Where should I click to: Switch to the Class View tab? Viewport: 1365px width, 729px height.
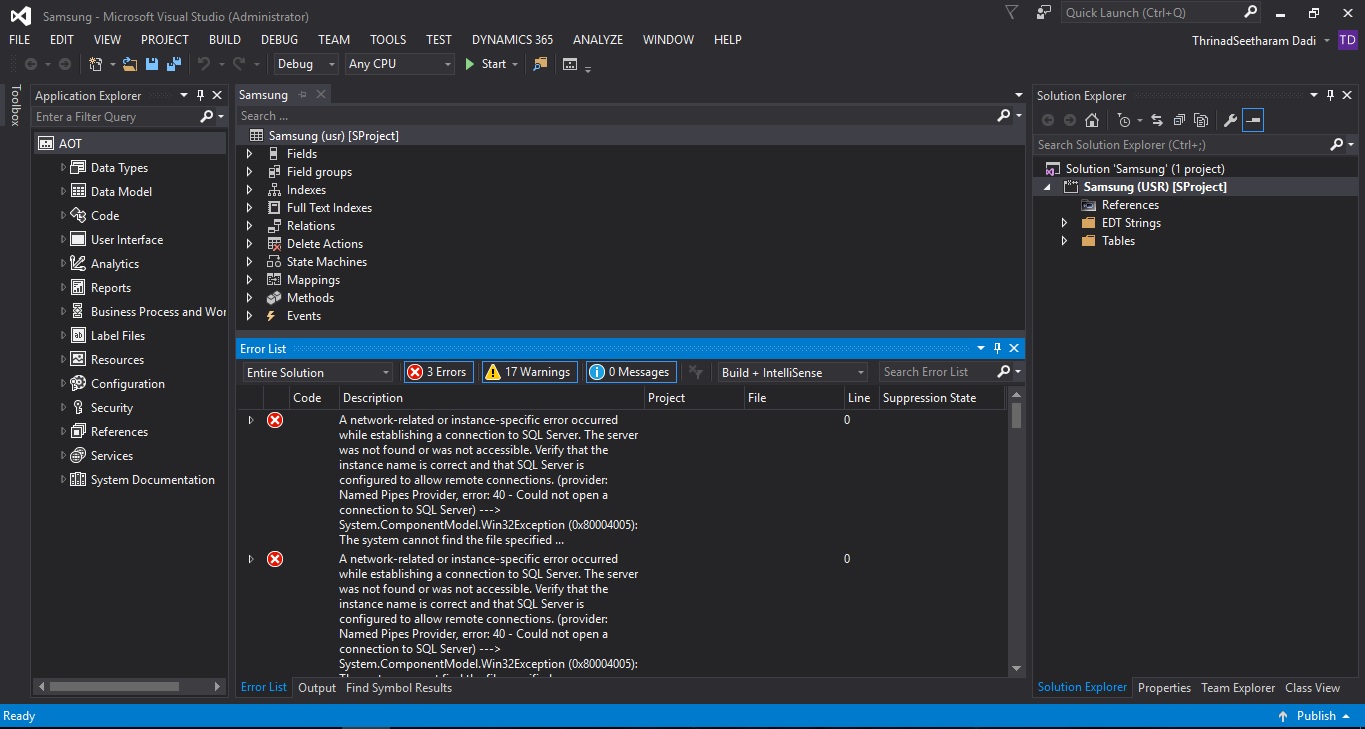[x=1312, y=688]
